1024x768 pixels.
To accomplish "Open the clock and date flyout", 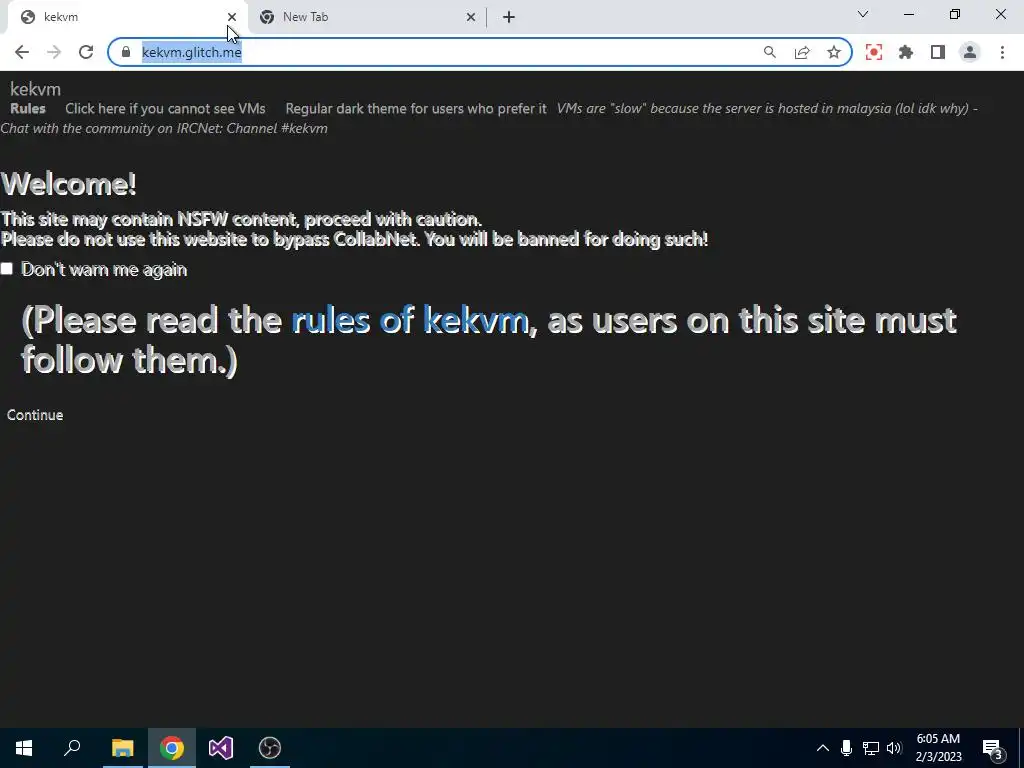I will (938, 748).
